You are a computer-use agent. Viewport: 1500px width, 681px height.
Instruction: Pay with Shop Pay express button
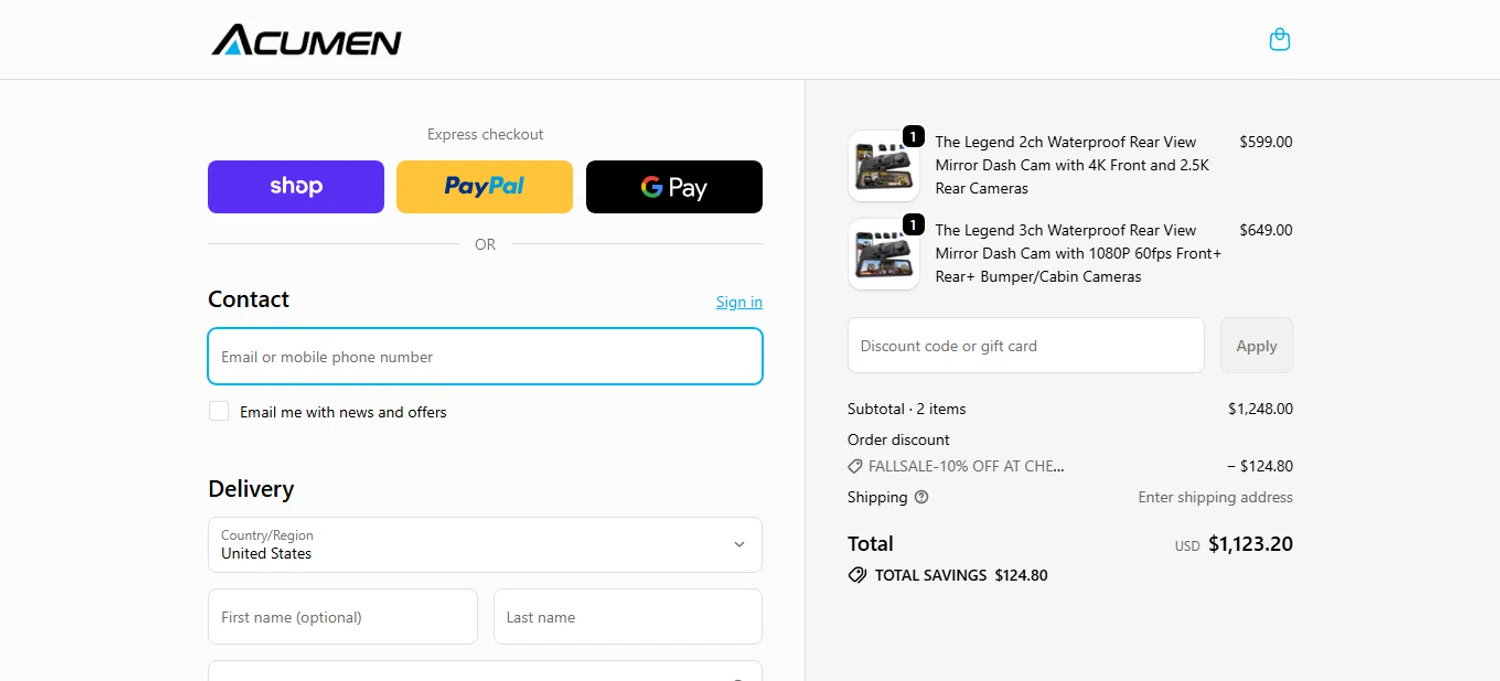click(296, 187)
